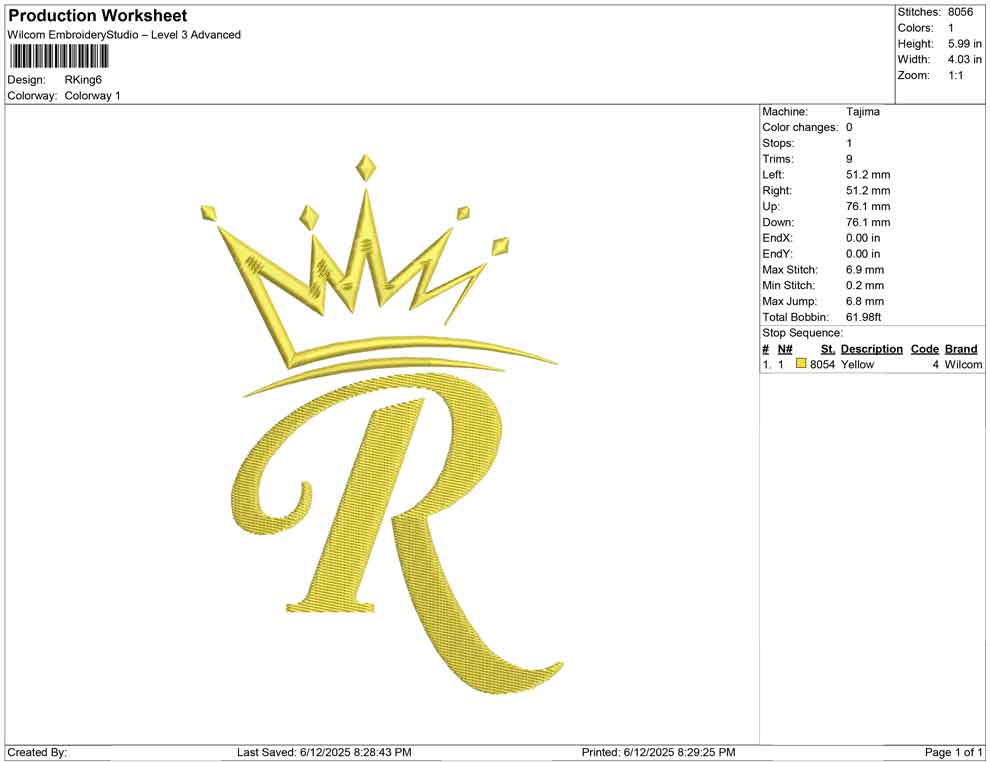Click the 'Description' column header
Viewport: 990px width, 762px height.
point(871,348)
